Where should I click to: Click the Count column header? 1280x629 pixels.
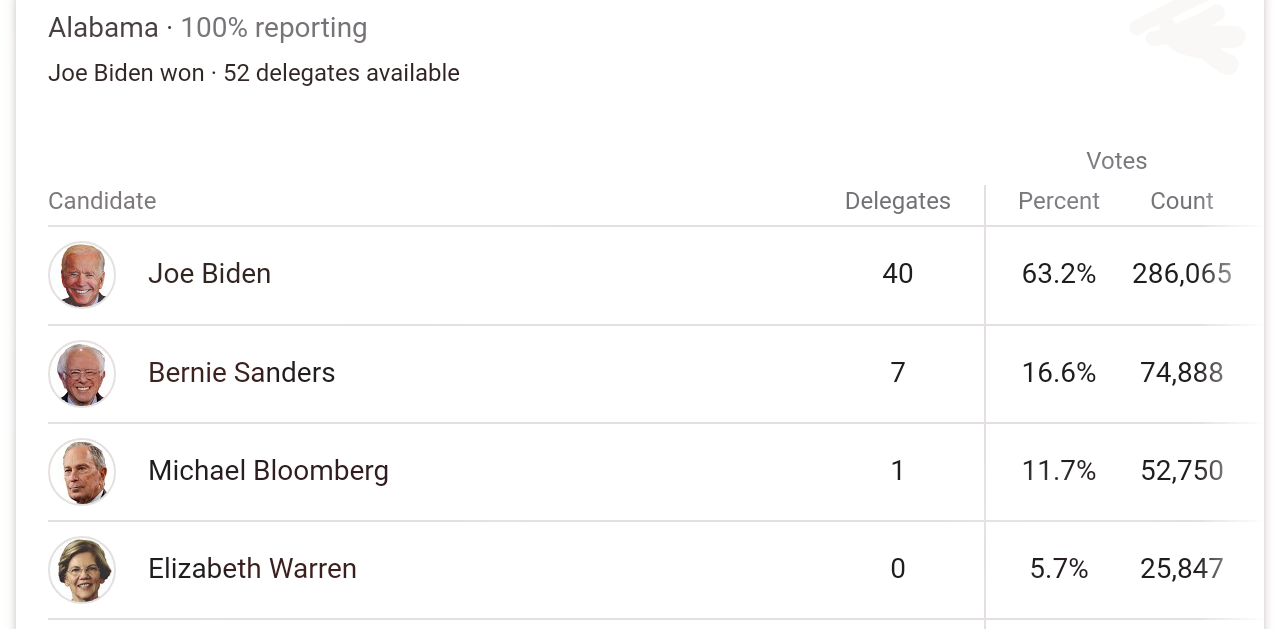pos(1181,201)
